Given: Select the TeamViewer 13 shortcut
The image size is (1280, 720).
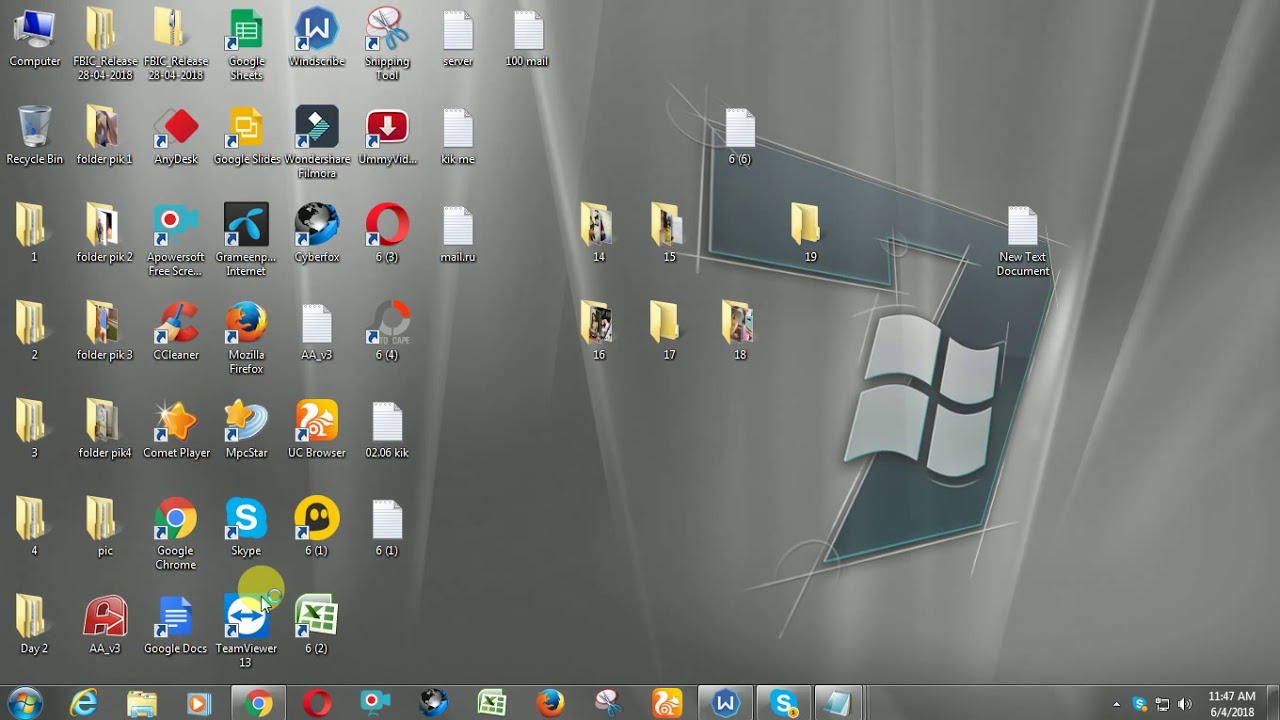Looking at the screenshot, I should (x=246, y=632).
